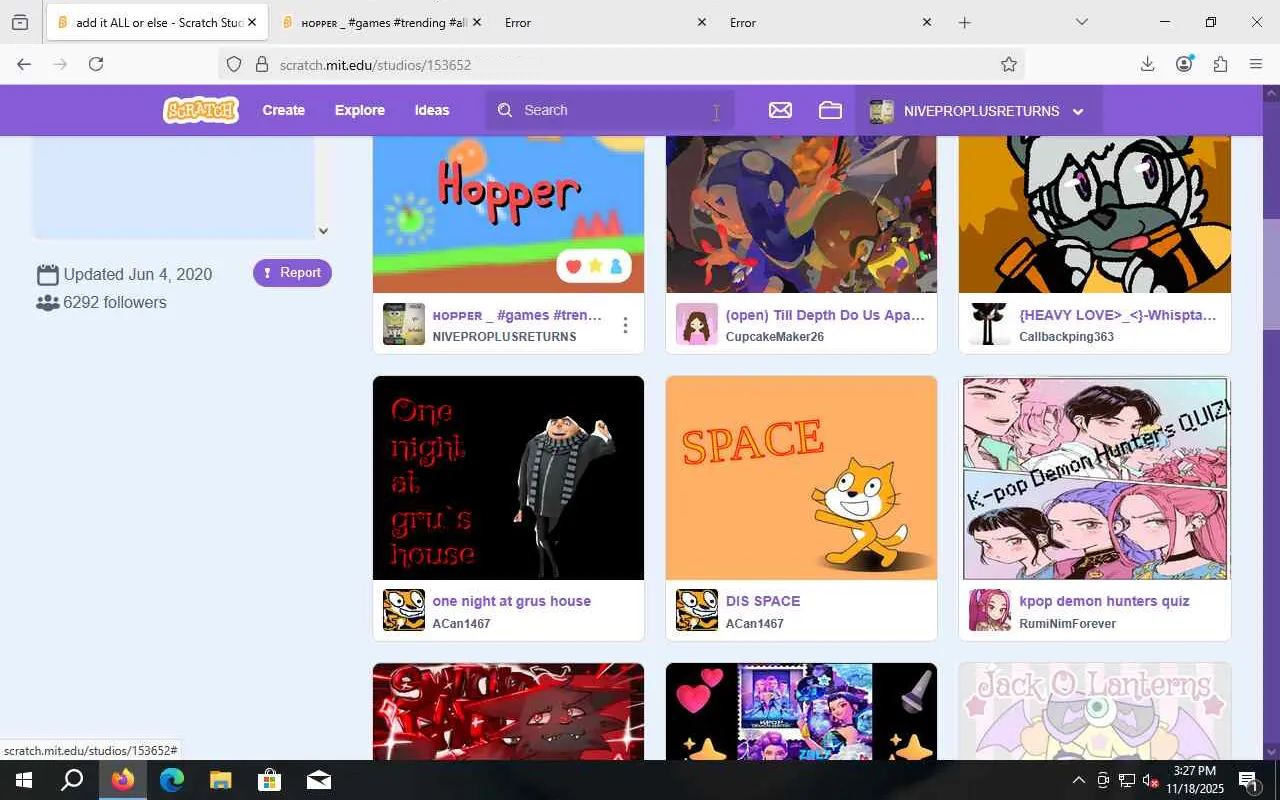The height and width of the screenshot is (800, 1280).
Task: Switch to the second Error tab
Action: point(831,22)
